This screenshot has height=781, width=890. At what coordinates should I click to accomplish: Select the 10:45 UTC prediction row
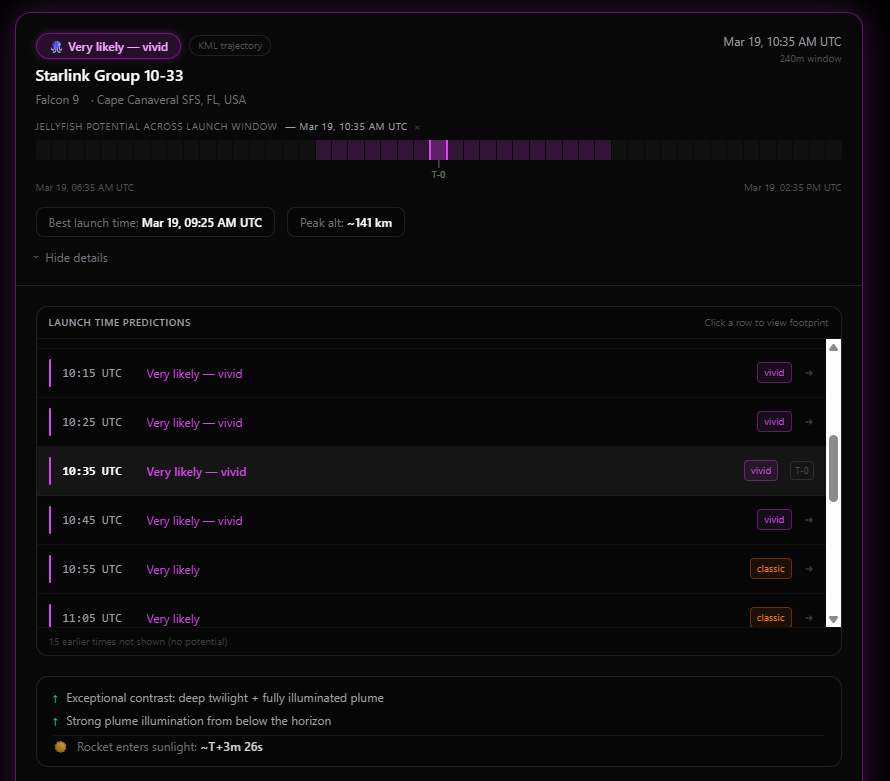coord(431,520)
